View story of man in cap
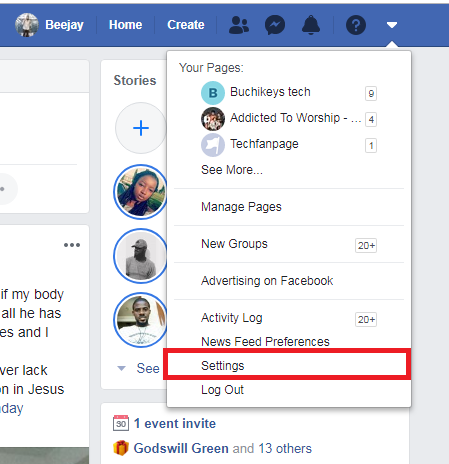This screenshot has height=464, width=449. click(x=141, y=256)
